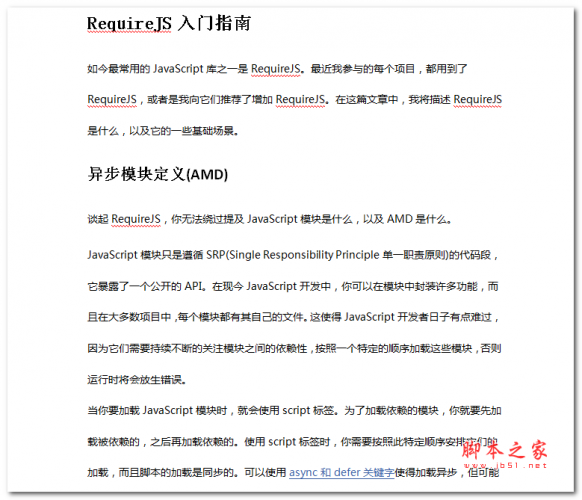
Task: Open the 'async 和 defer 关键字' hyperlink
Action: (341, 472)
